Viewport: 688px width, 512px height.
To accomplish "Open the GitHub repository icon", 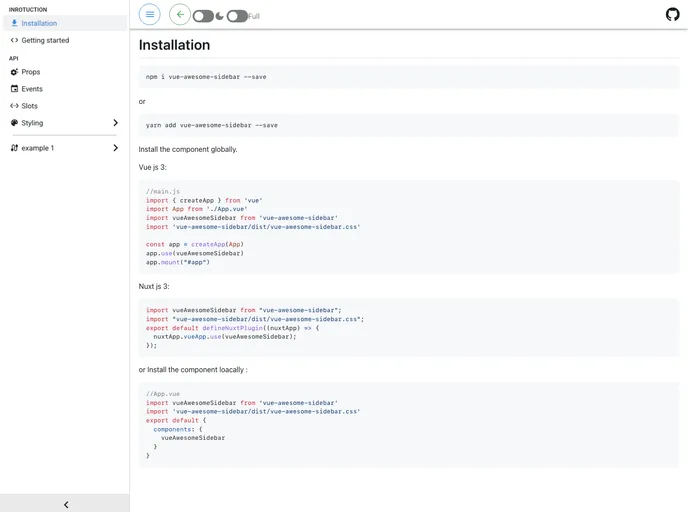I will pos(672,14).
